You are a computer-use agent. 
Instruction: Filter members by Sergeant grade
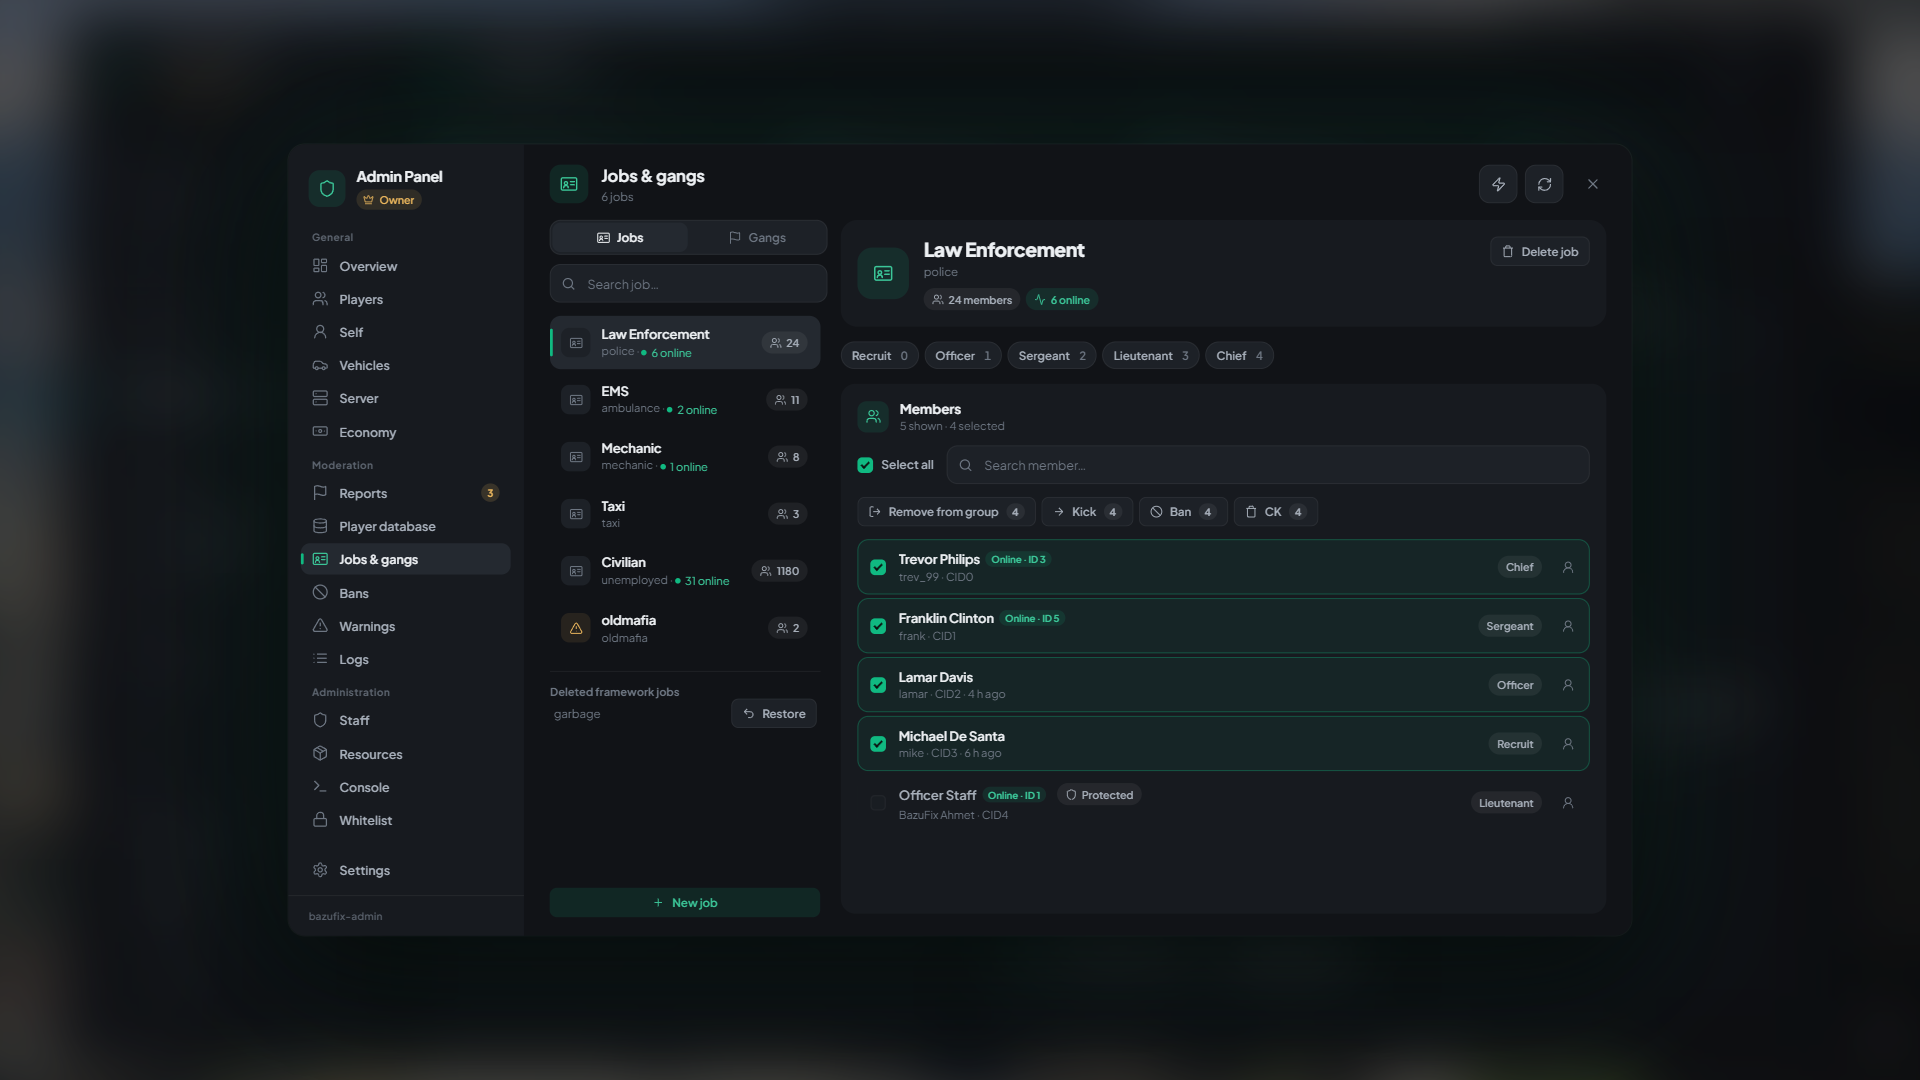pos(1051,356)
